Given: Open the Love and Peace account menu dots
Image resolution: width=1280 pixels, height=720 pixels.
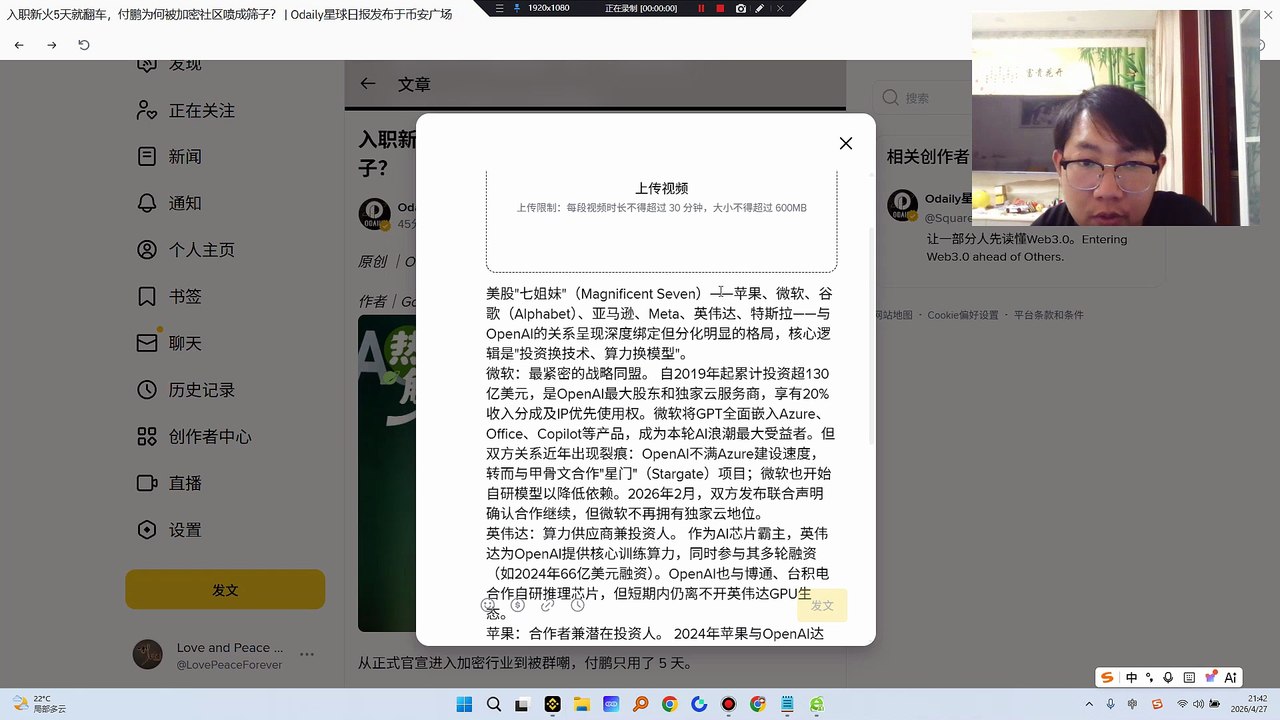Looking at the screenshot, I should (x=307, y=655).
